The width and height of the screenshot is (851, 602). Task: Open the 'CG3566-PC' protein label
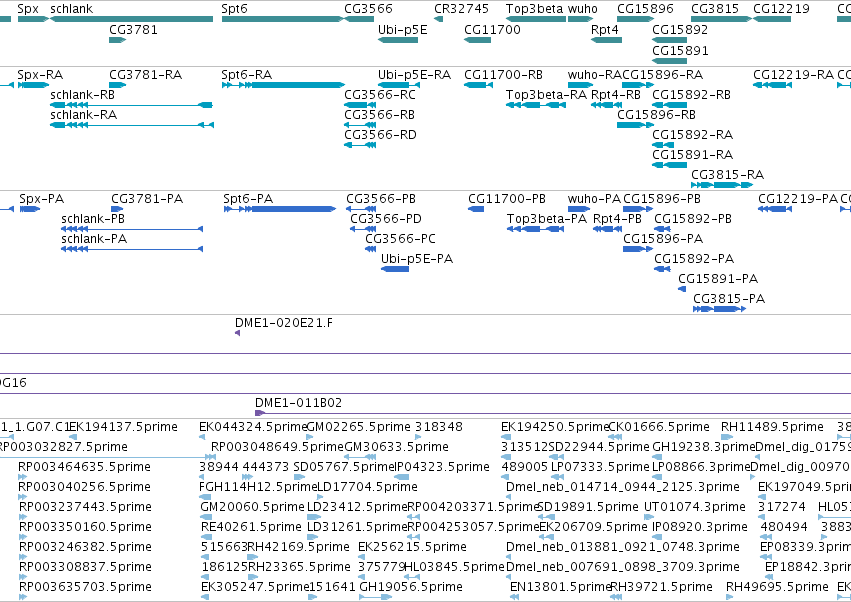401,239
